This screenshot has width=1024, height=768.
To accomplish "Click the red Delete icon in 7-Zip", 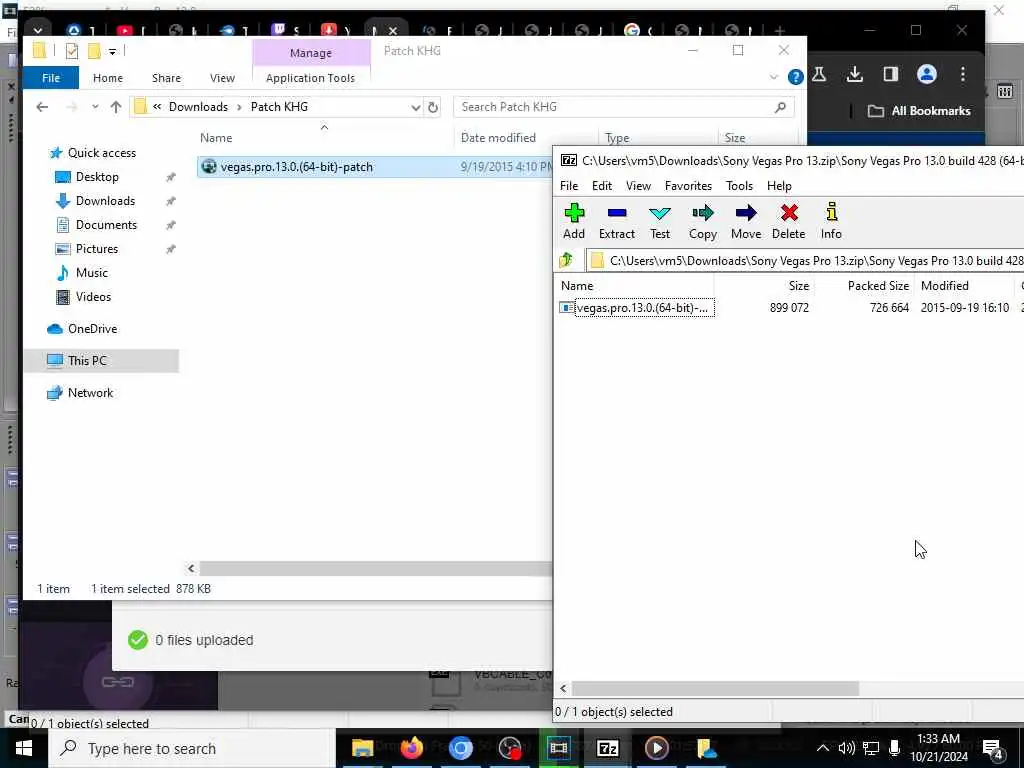I will [x=789, y=221].
